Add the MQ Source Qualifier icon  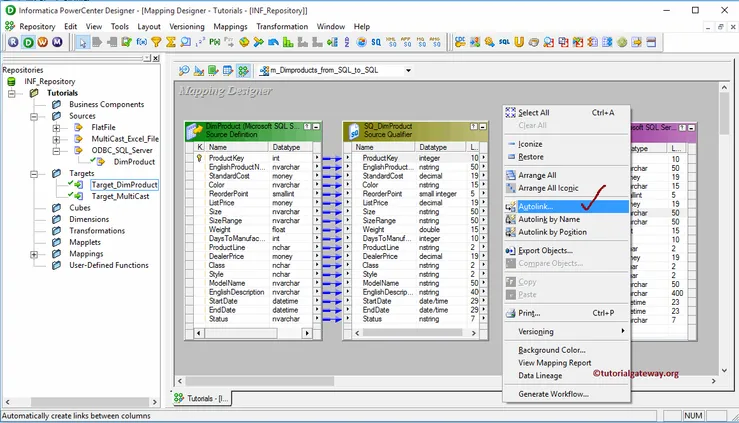point(421,42)
